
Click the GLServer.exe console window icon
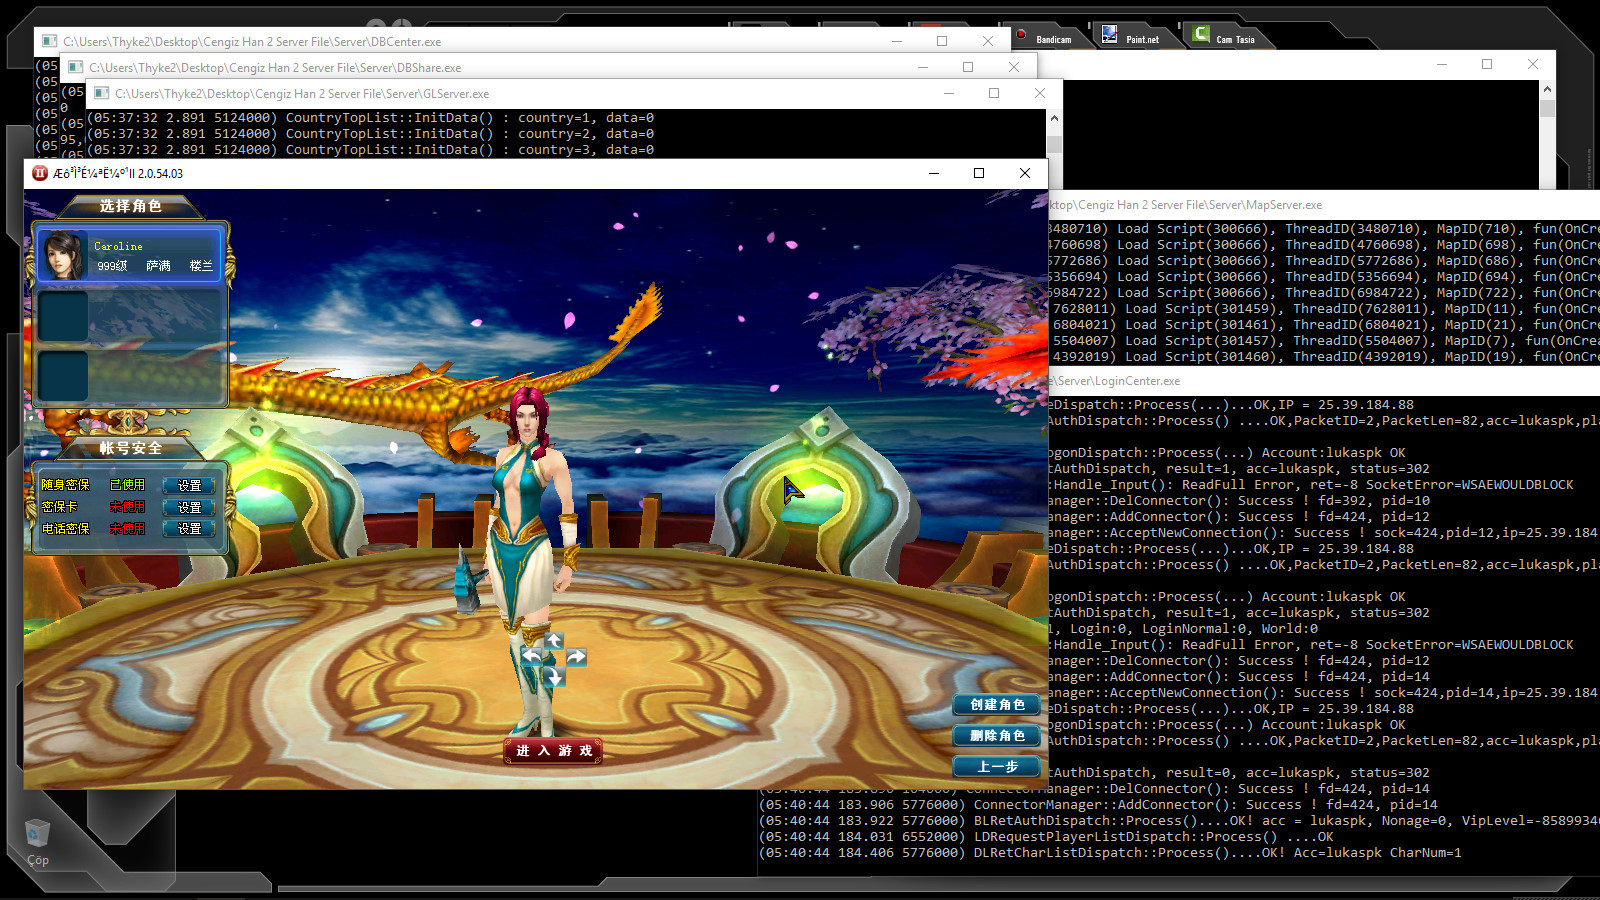100,93
